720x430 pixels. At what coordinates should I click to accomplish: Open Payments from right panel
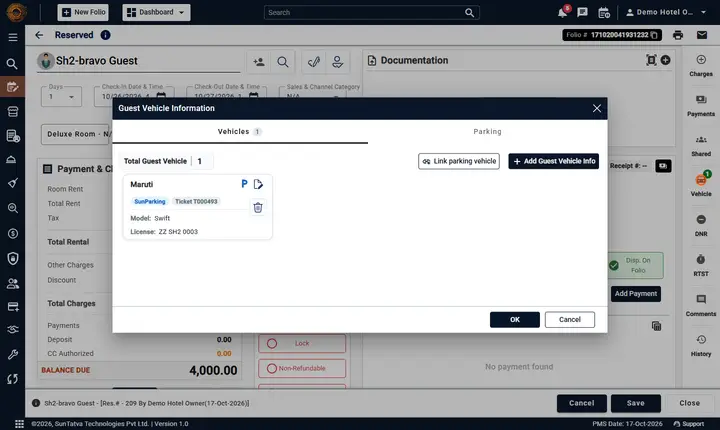[701, 106]
